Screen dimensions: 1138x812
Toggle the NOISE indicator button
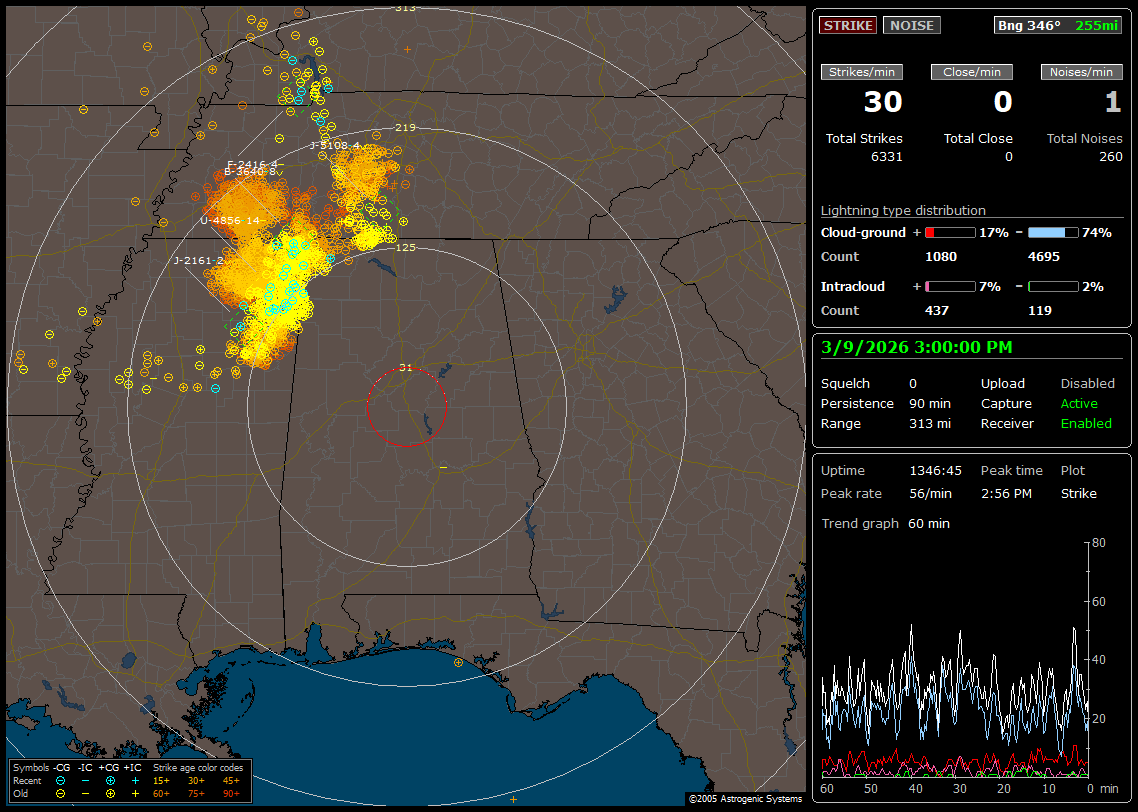point(911,25)
